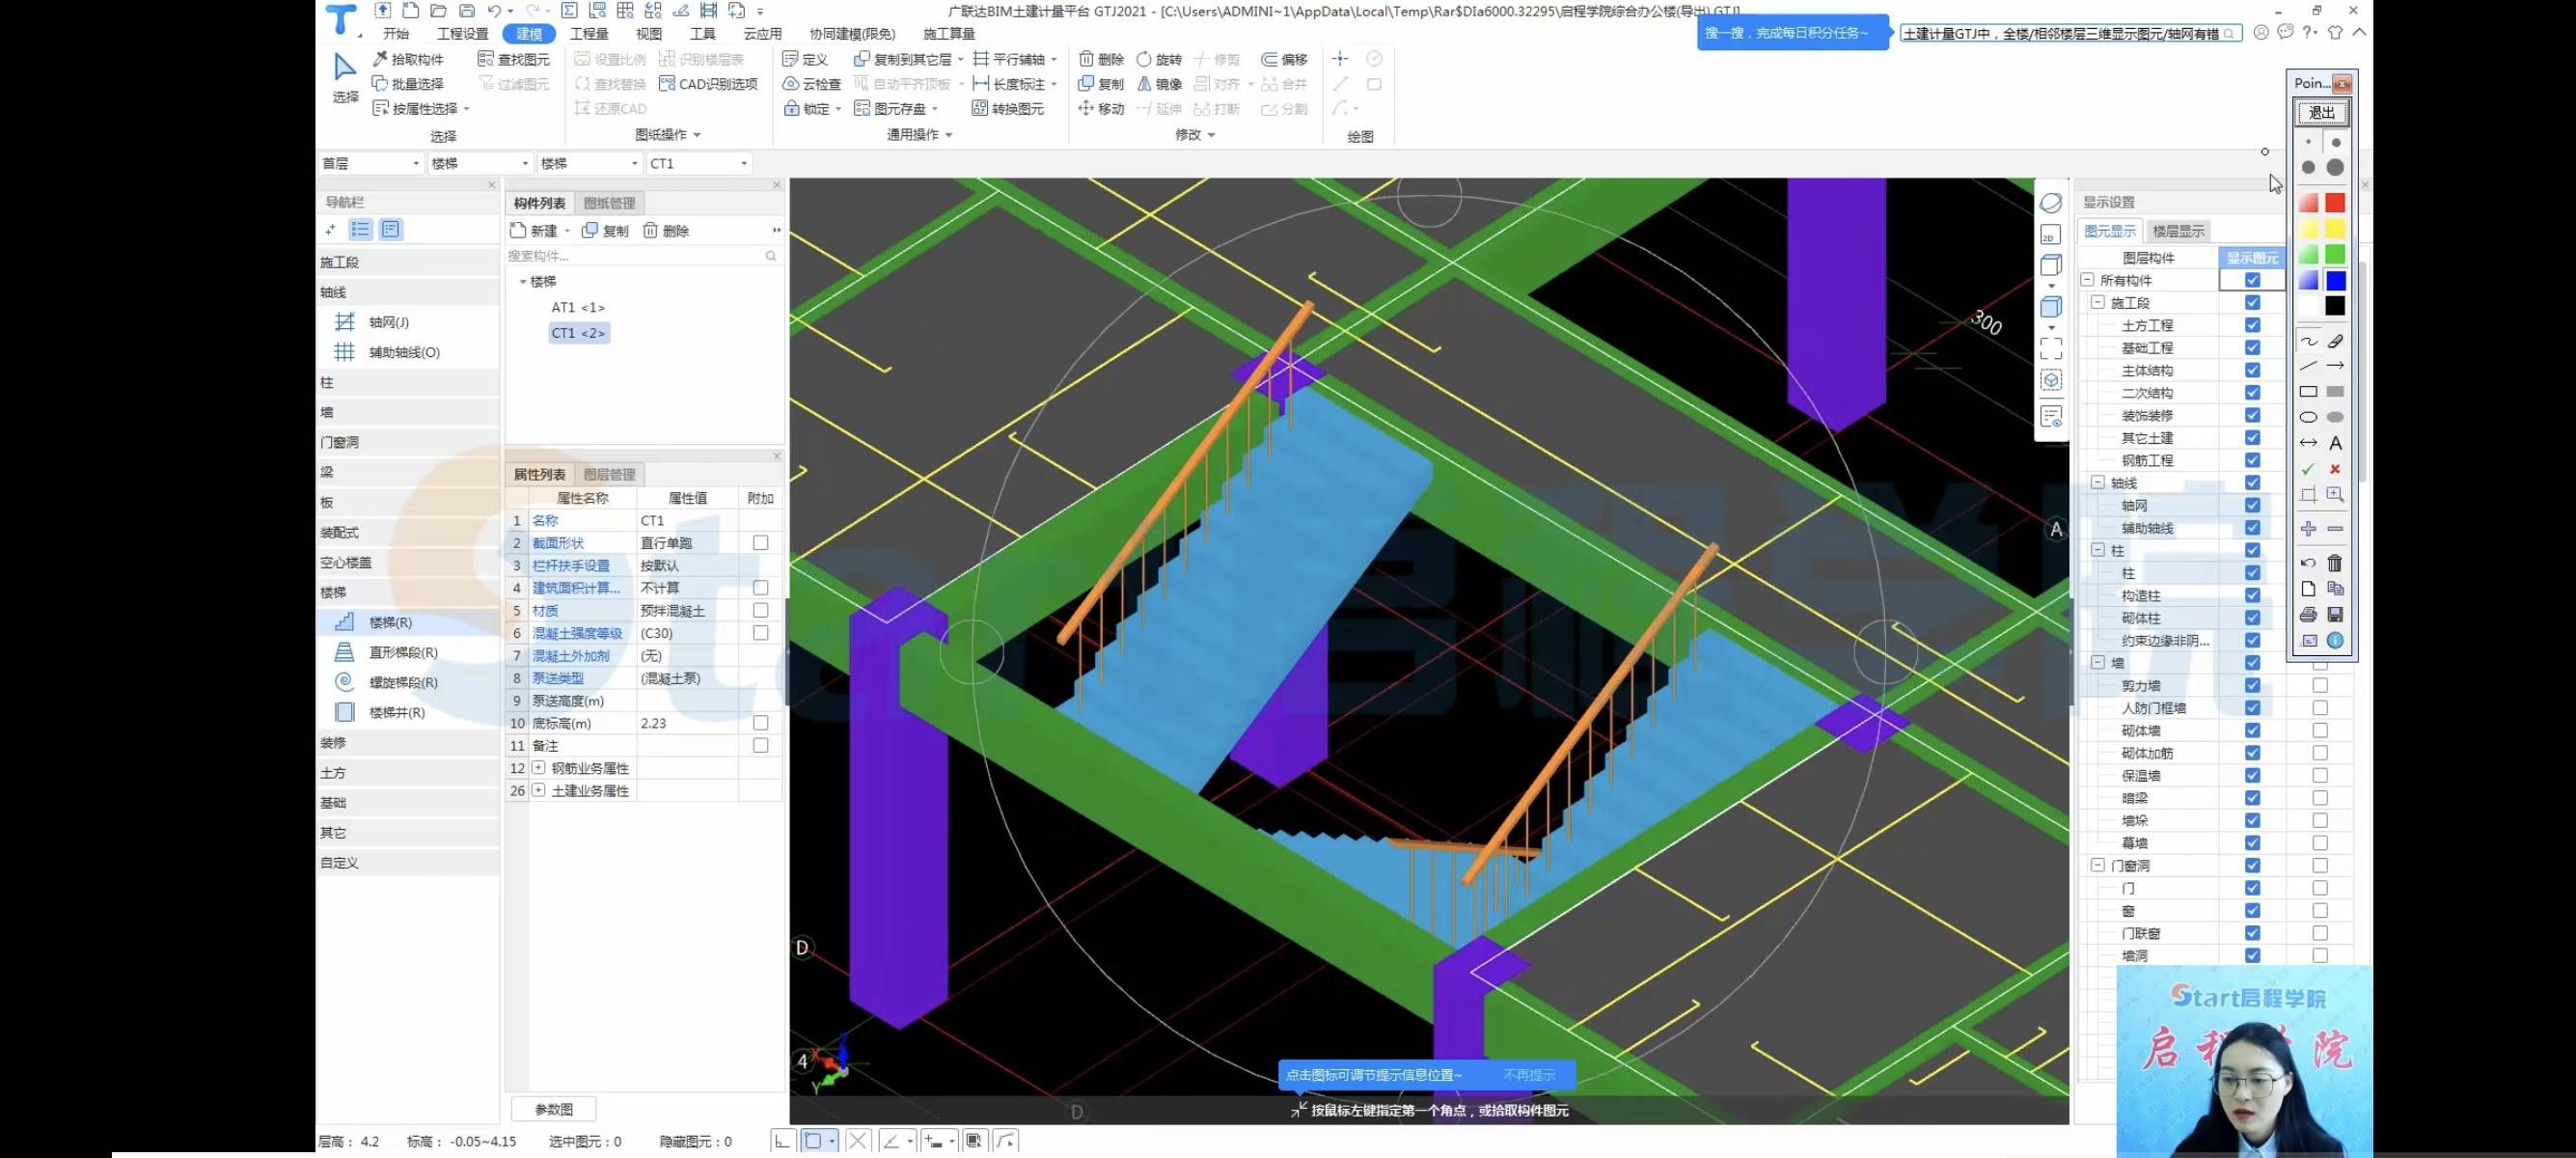
Task: Click the top search box for 土建计量GTJ
Action: tap(2070, 34)
